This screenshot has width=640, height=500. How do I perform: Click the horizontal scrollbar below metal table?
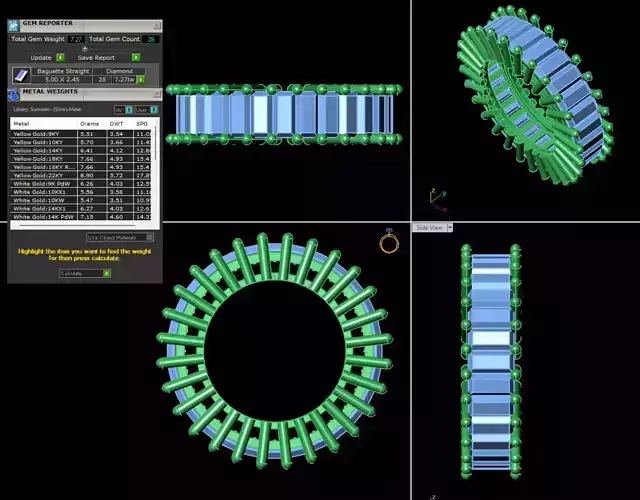tap(77, 225)
